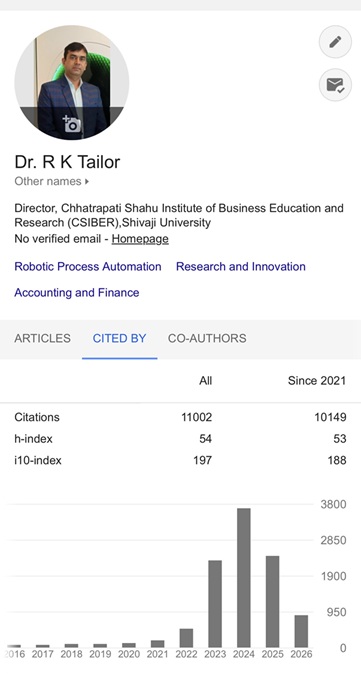Click the pencil edit profile icon
The image size is (361, 679).
[335, 42]
